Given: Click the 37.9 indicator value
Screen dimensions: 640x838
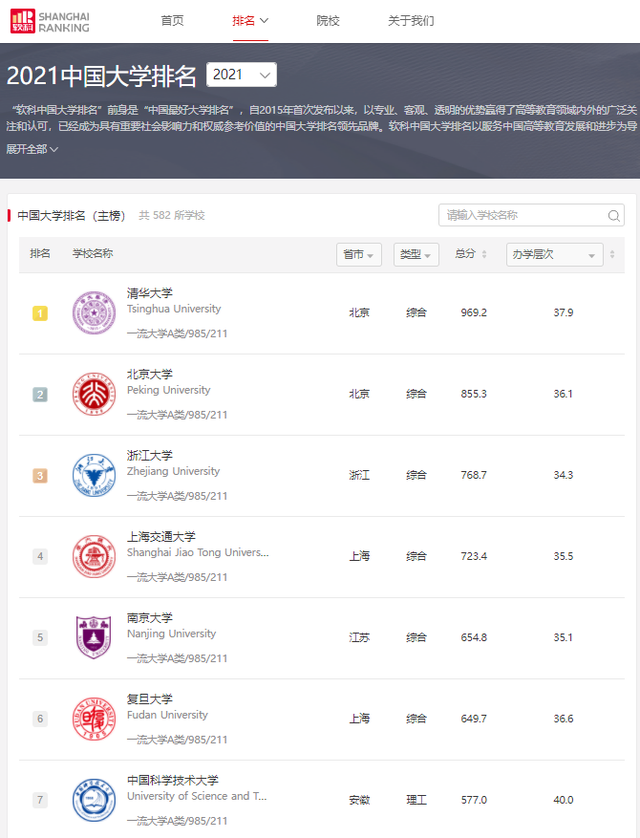Looking at the screenshot, I should (563, 313).
